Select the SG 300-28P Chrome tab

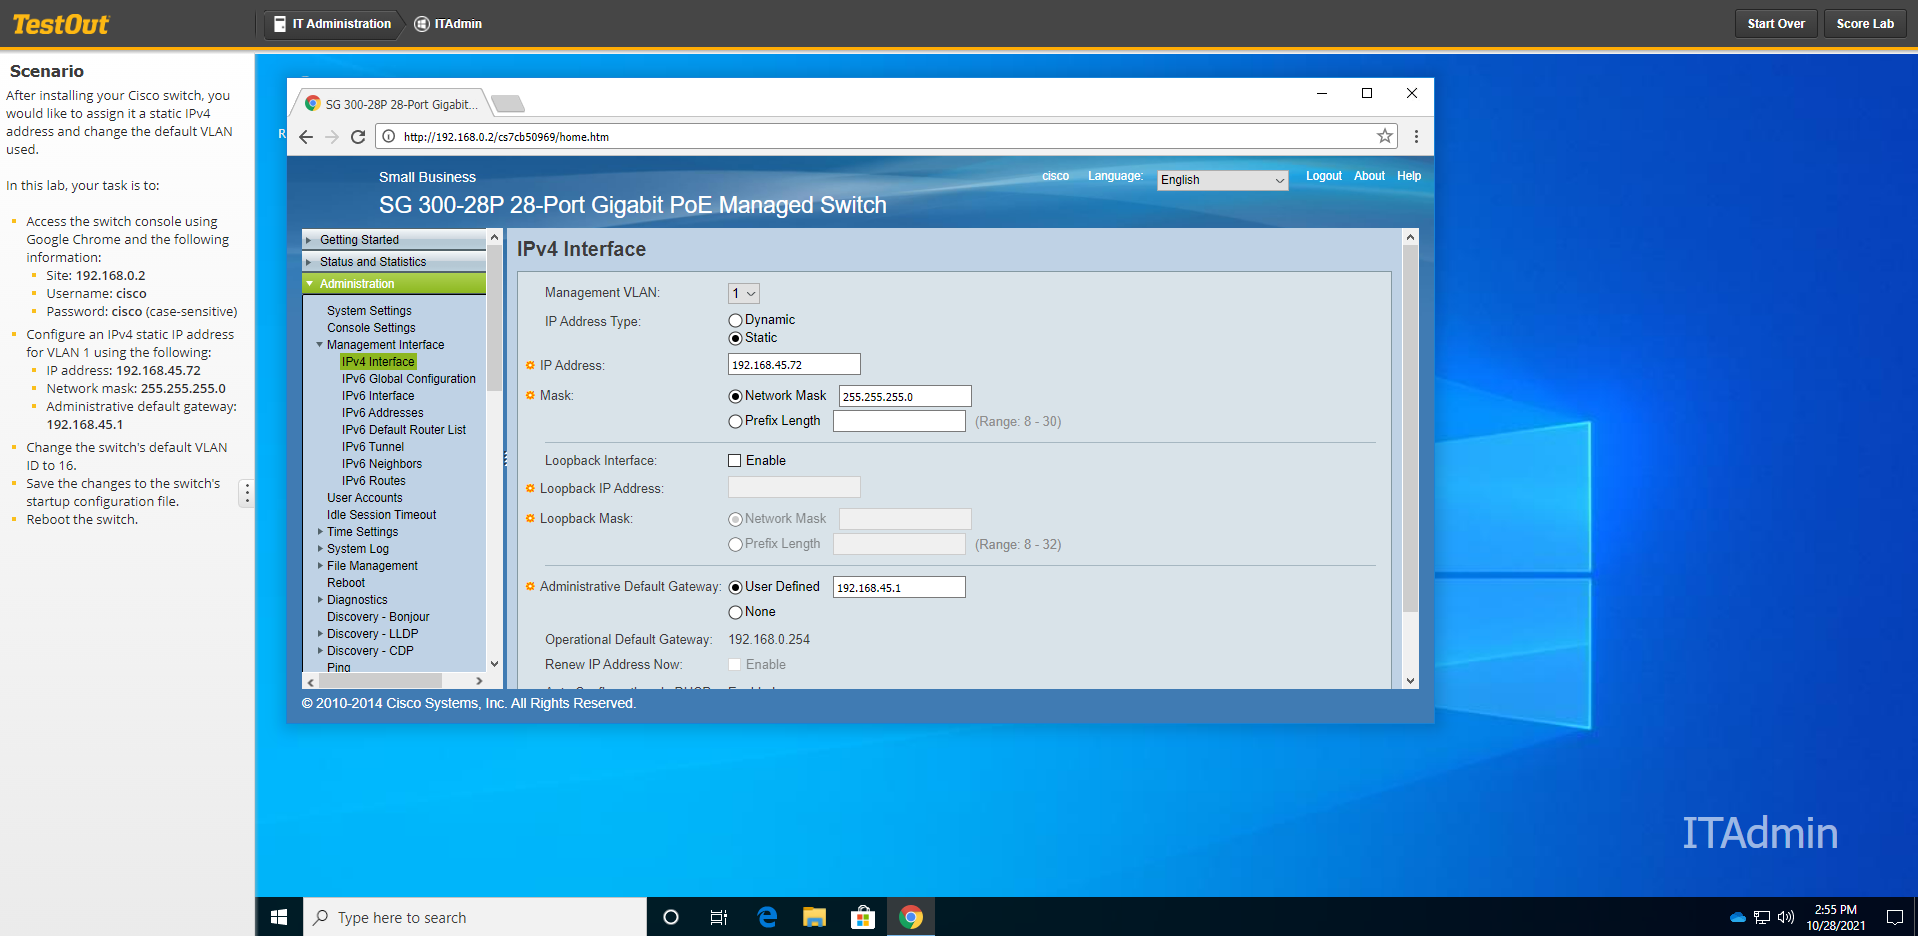click(392, 104)
